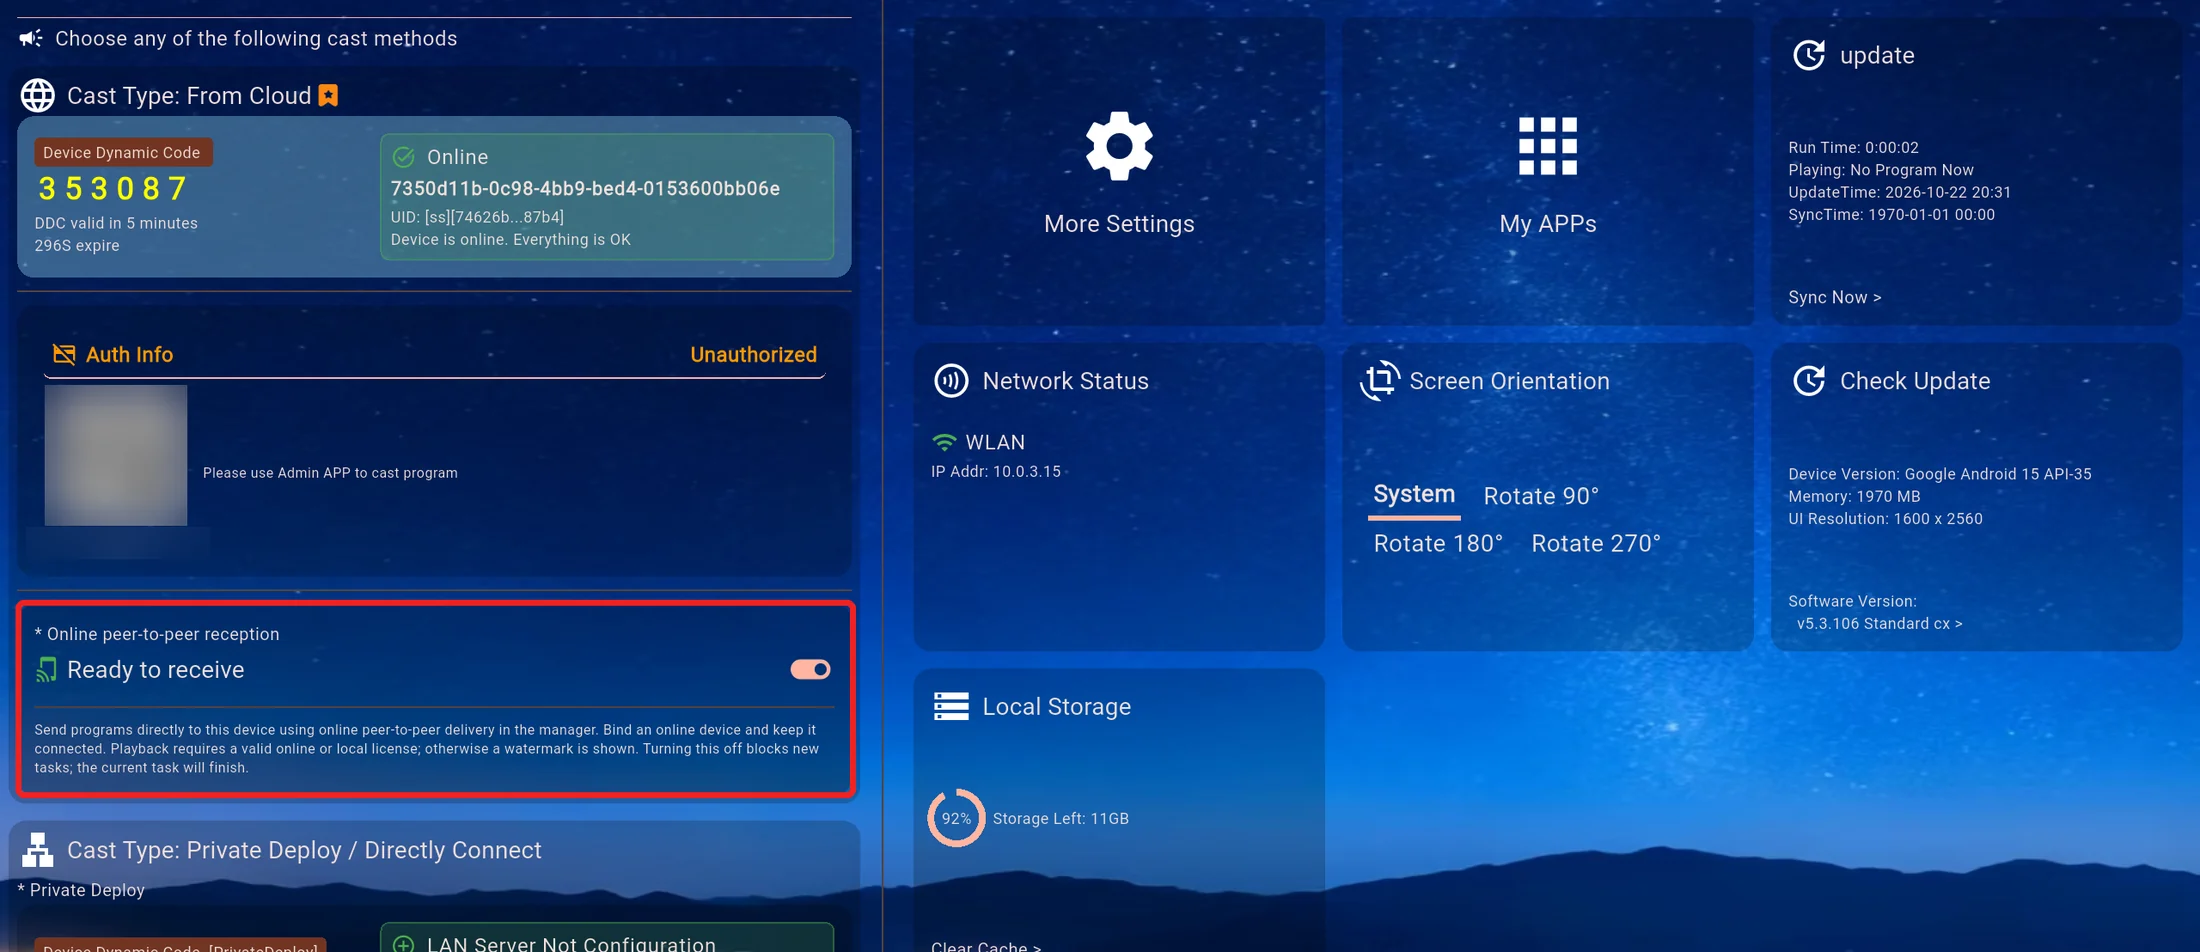Click the Check Update clock icon
The image size is (2200, 952).
click(1809, 381)
